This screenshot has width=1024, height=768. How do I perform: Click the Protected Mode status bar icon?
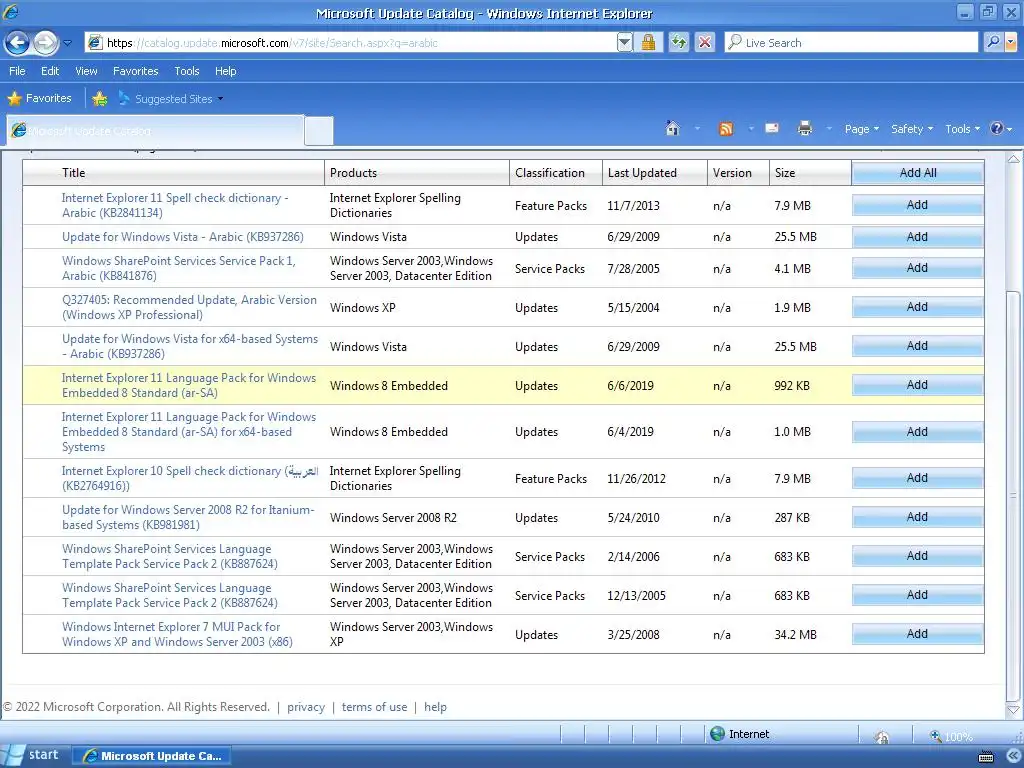pyautogui.click(x=882, y=736)
